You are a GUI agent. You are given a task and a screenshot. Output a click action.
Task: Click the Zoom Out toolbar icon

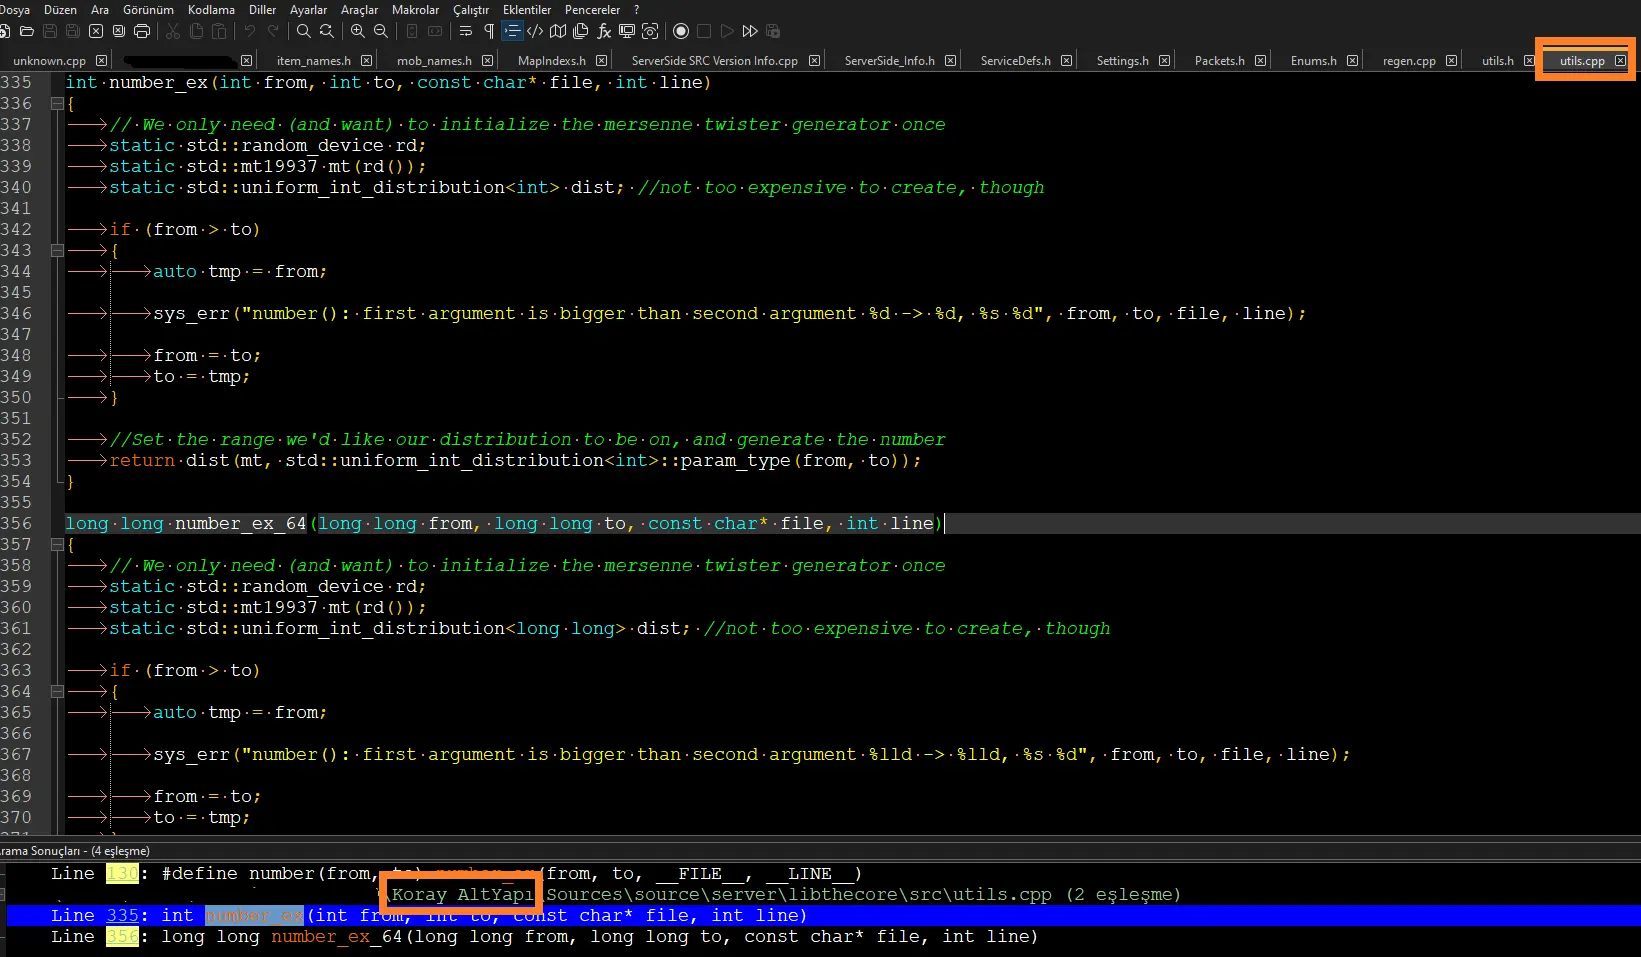click(x=381, y=32)
